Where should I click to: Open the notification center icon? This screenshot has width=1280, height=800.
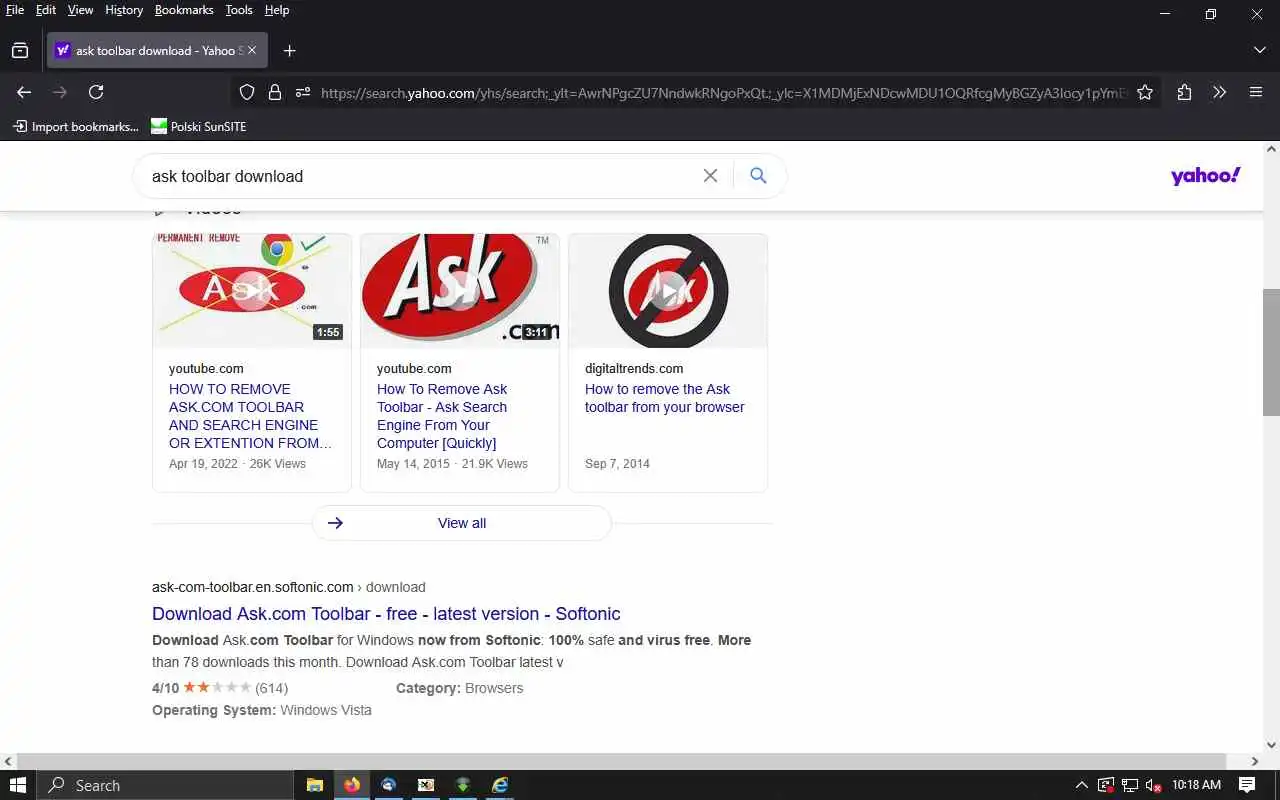tap(1247, 785)
